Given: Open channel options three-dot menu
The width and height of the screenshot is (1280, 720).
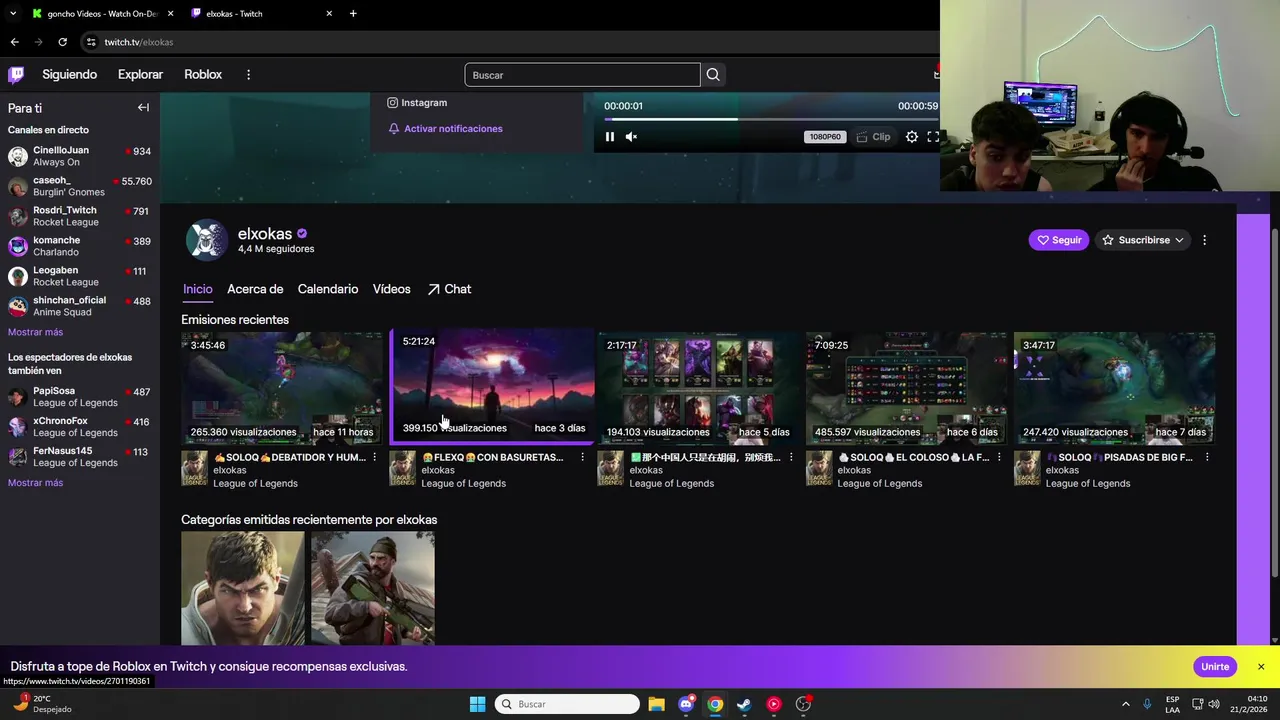Looking at the screenshot, I should [1204, 240].
